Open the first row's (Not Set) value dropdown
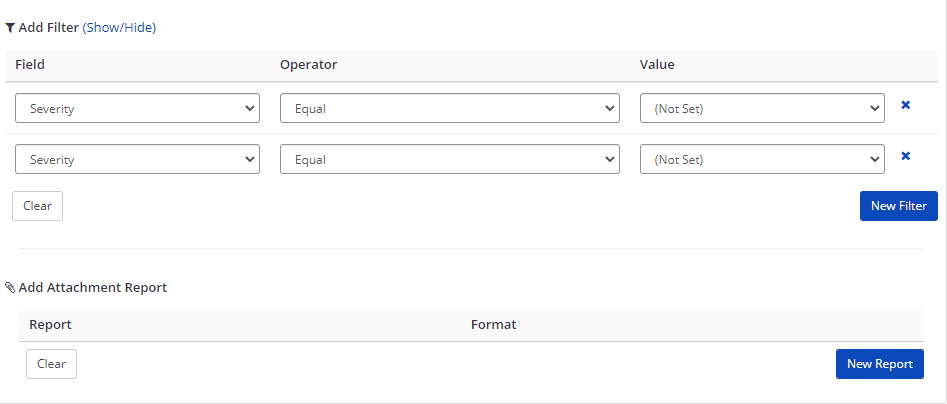This screenshot has height=404, width=947. 761,108
